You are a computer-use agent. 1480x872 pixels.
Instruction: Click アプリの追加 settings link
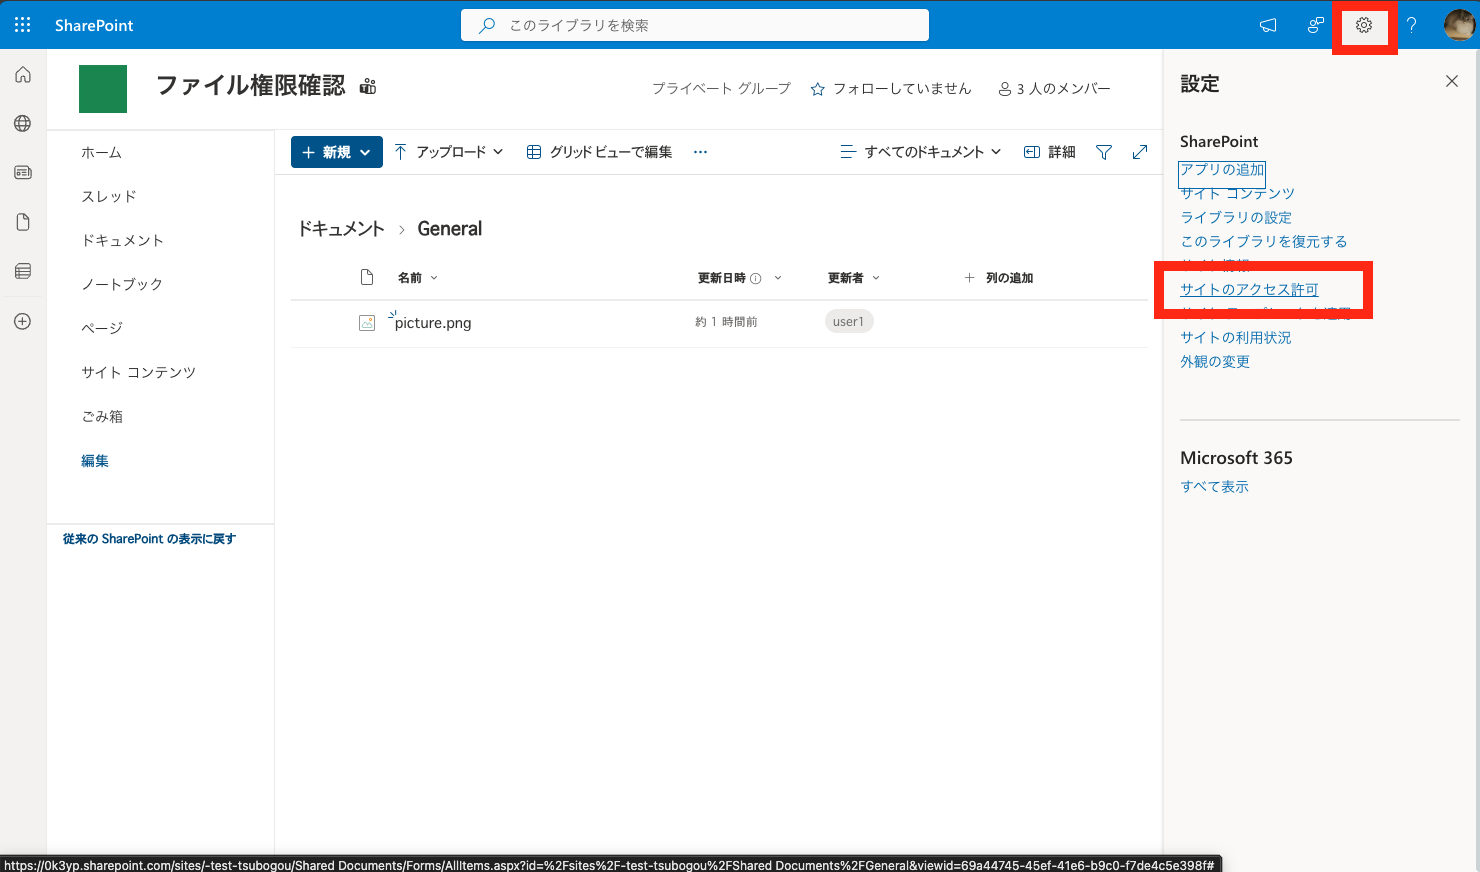coord(1222,170)
